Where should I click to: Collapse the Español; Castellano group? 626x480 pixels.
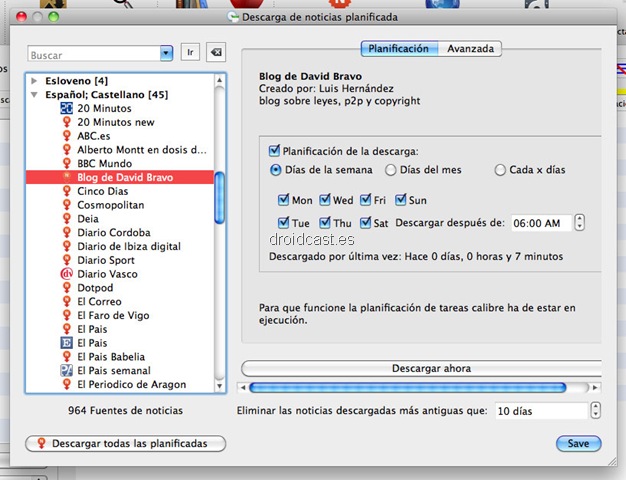tap(35, 95)
